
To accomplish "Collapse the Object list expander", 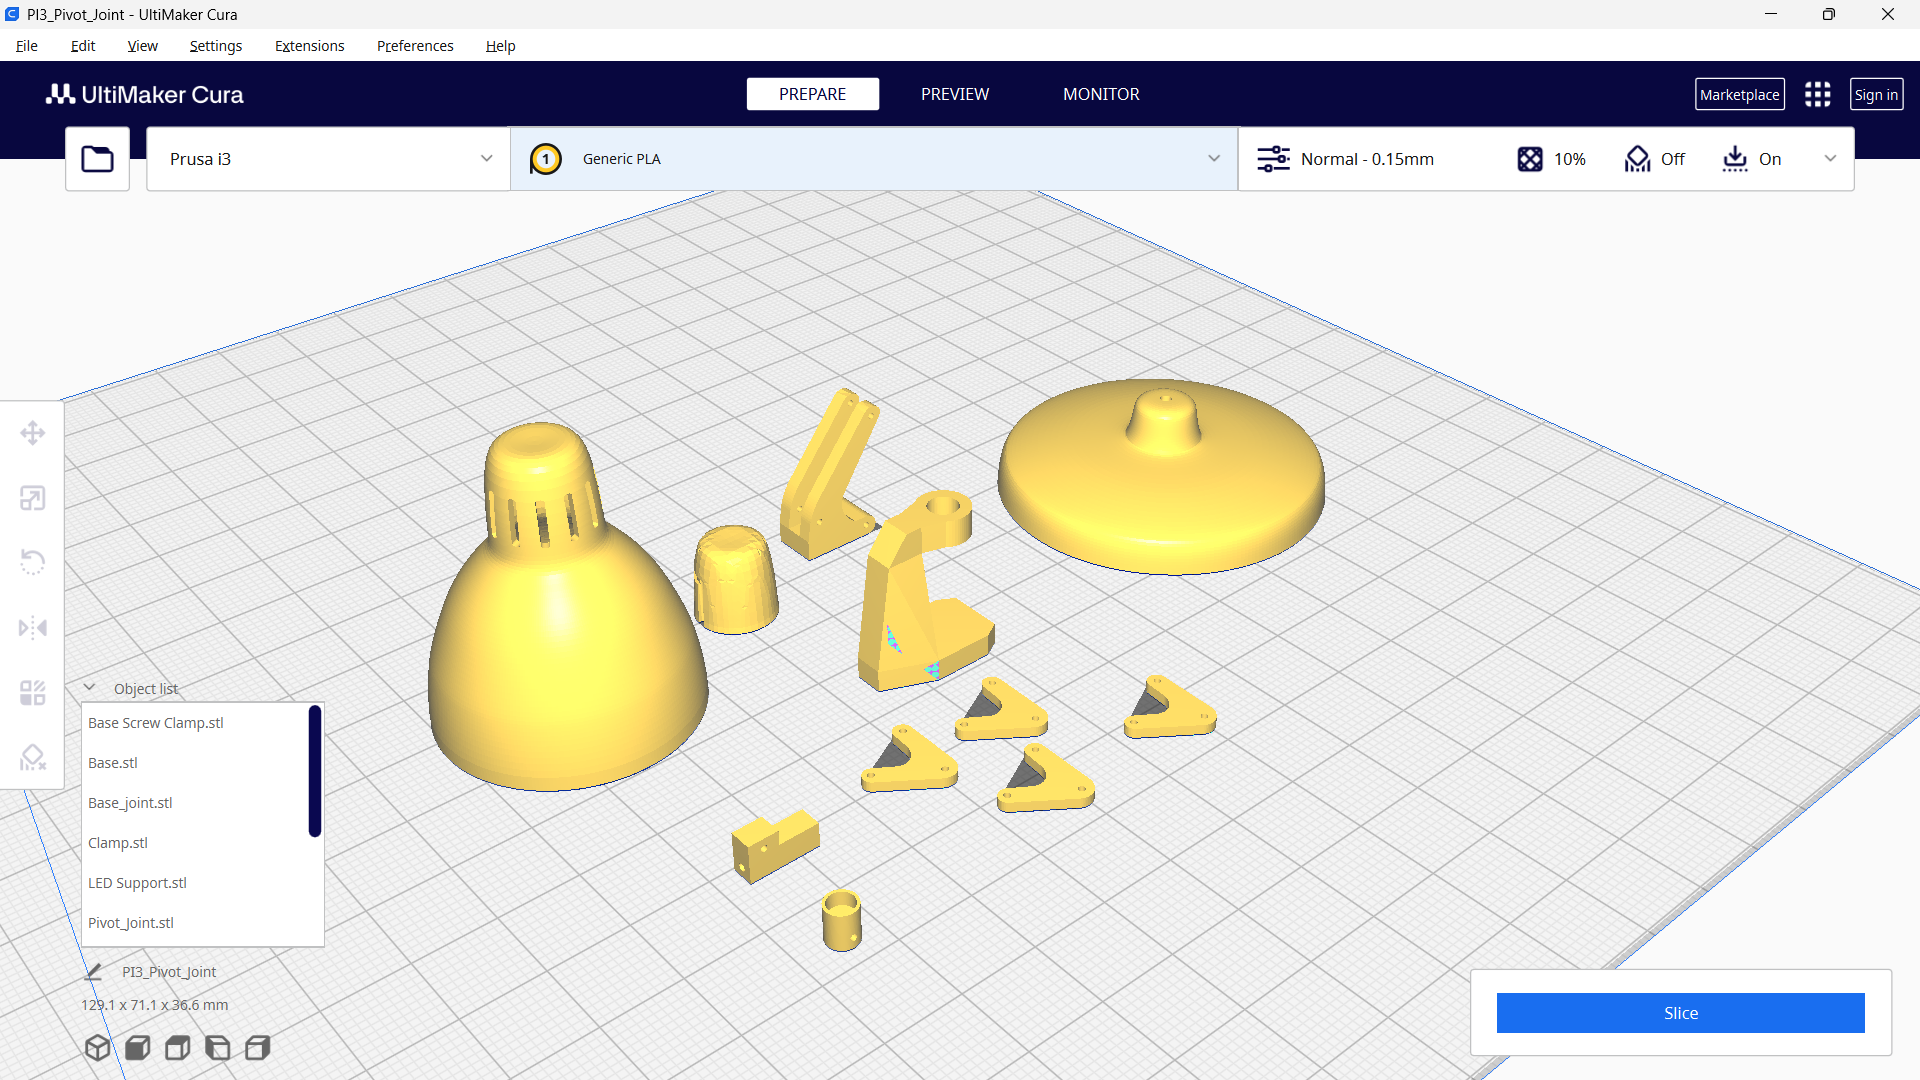I will [89, 688].
